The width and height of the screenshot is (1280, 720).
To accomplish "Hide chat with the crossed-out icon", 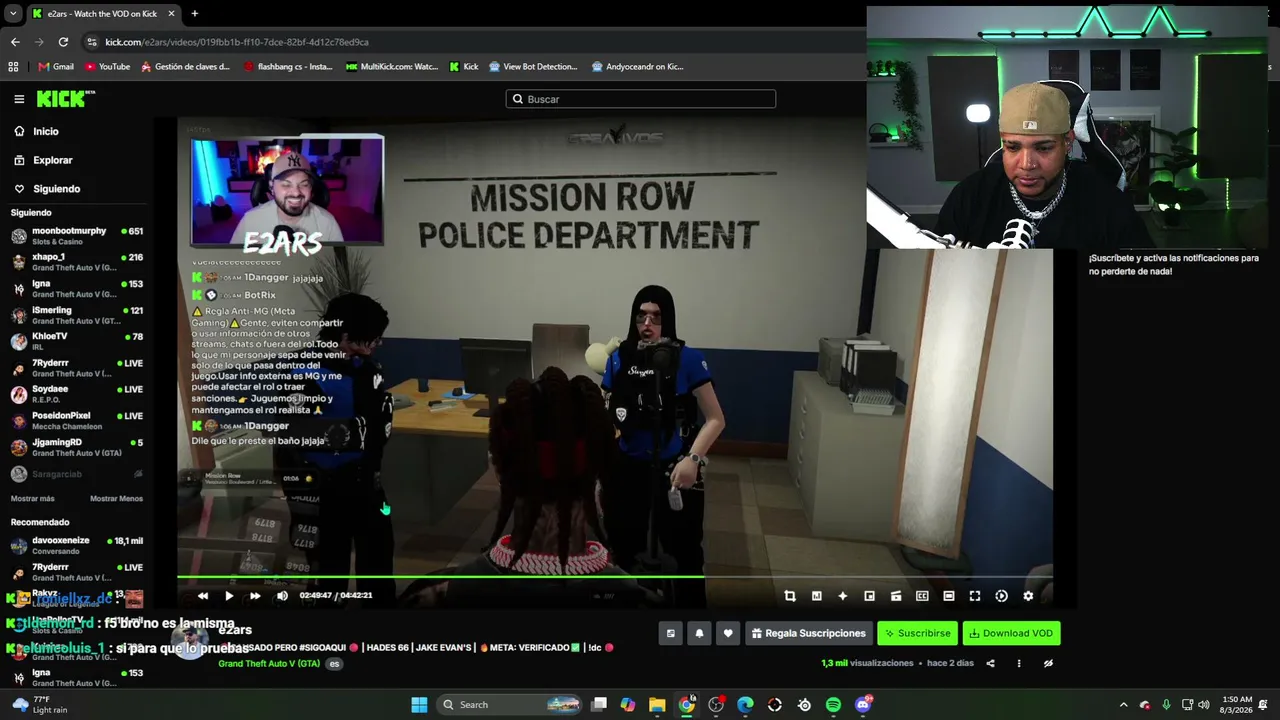I will pos(1048,663).
